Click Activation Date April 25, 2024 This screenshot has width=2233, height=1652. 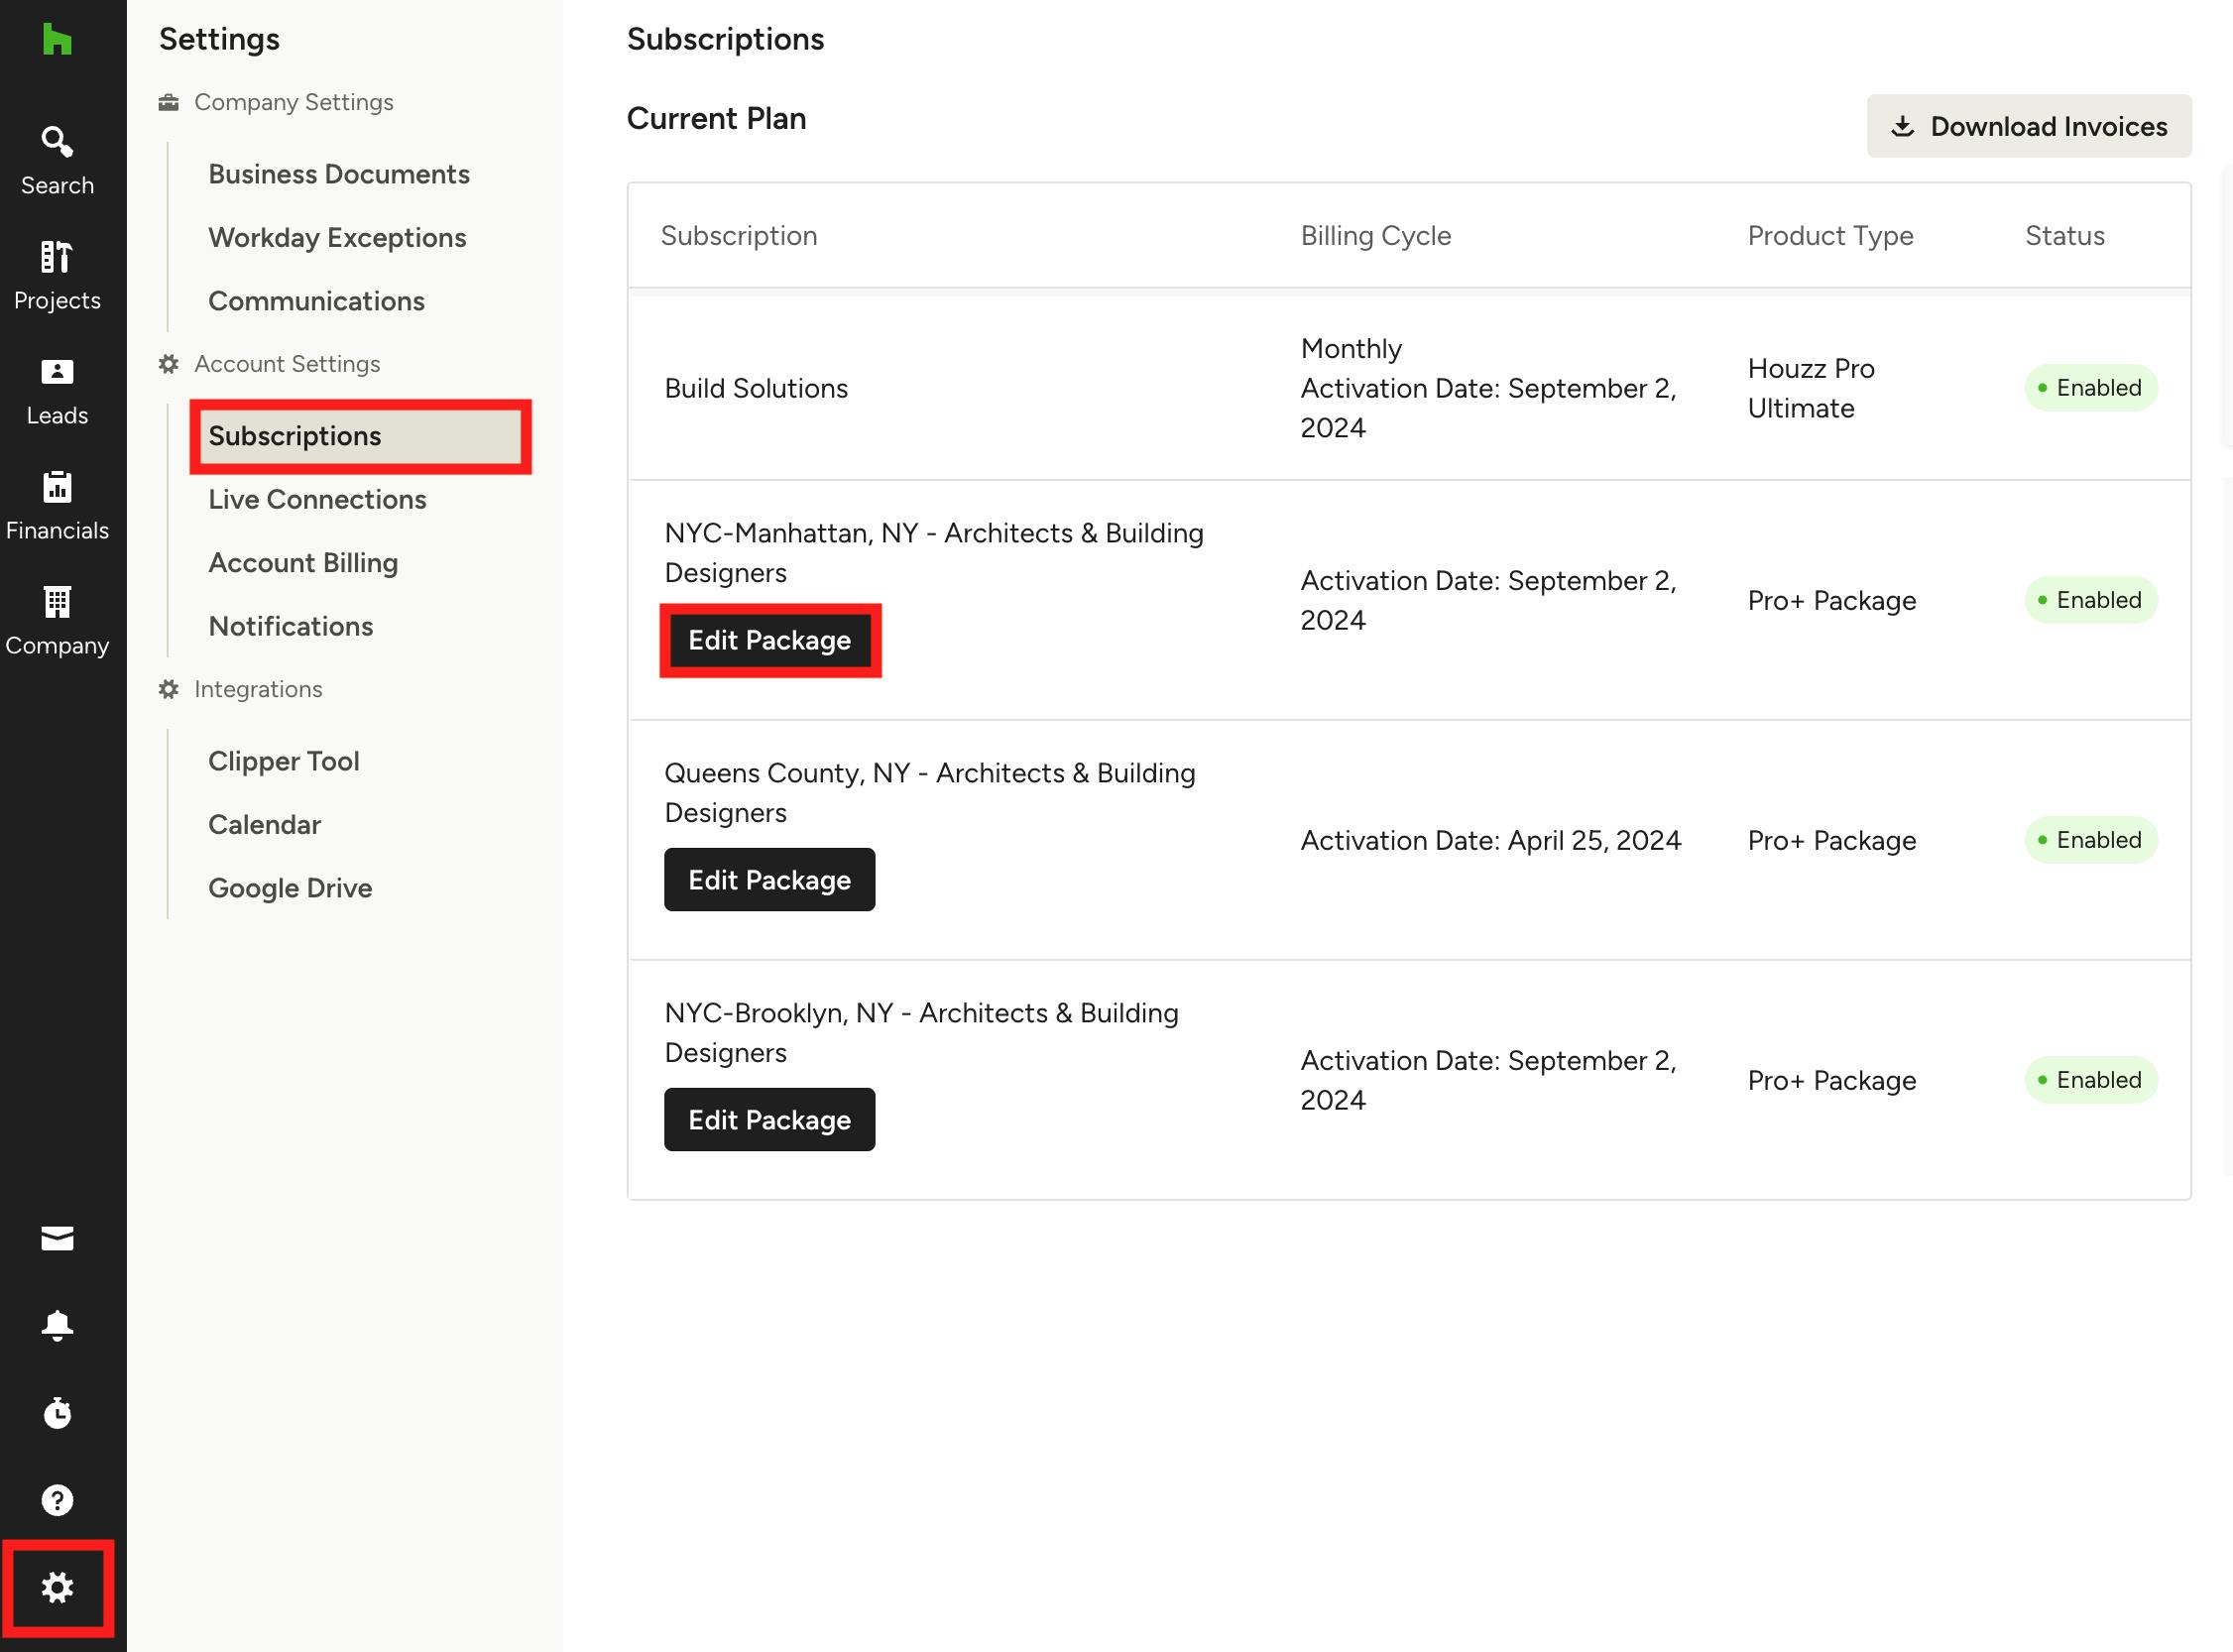[x=1491, y=840]
